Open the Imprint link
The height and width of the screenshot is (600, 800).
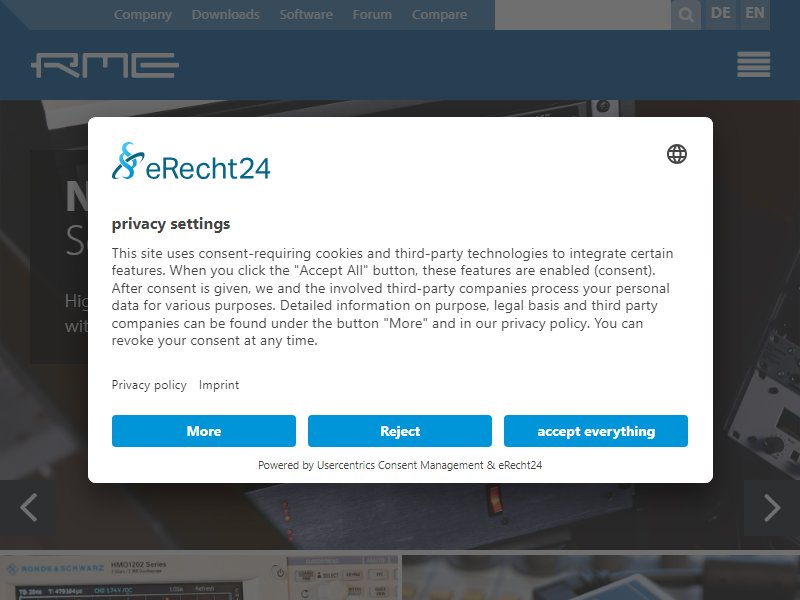pos(219,385)
